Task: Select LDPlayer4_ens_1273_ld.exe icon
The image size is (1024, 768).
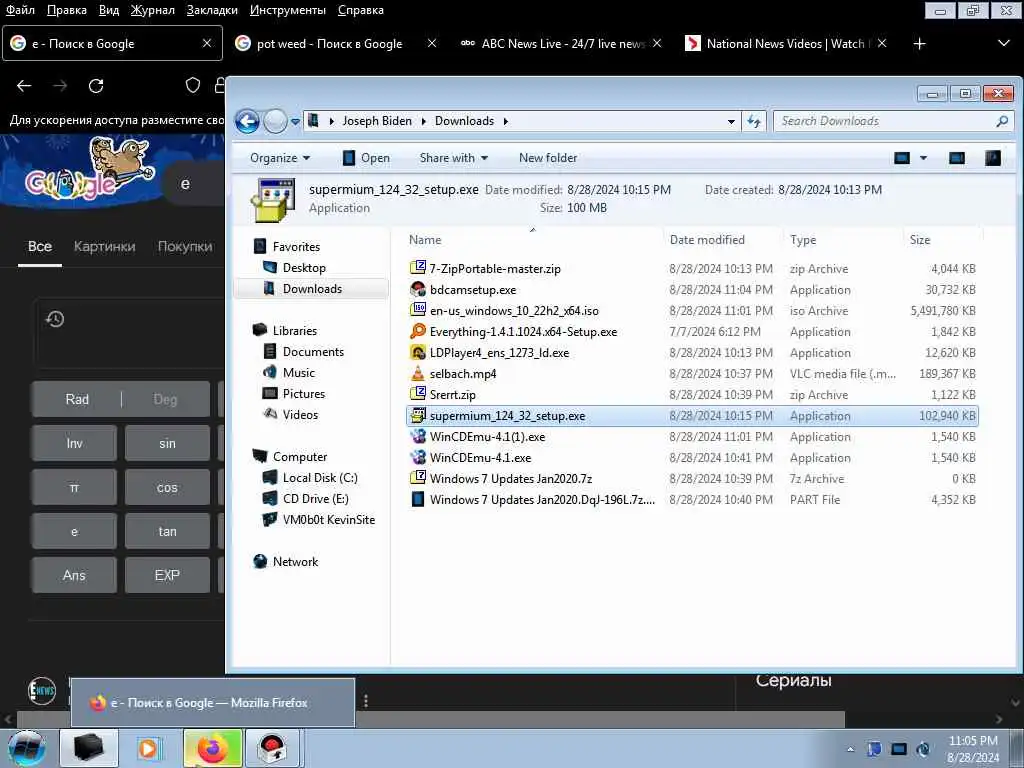Action: (x=417, y=353)
